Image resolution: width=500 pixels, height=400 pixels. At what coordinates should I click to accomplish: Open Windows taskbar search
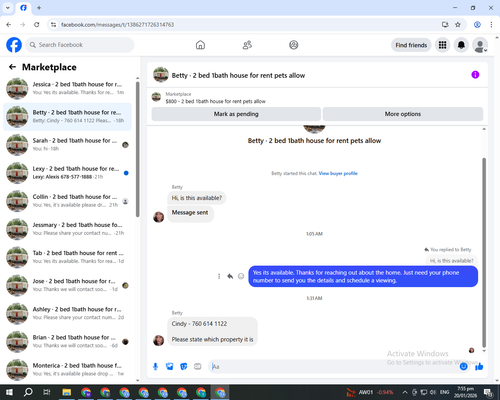point(28,392)
